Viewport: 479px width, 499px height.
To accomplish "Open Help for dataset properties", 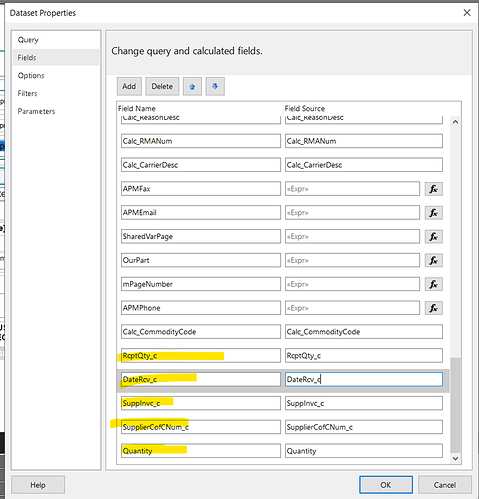I will click(38, 485).
